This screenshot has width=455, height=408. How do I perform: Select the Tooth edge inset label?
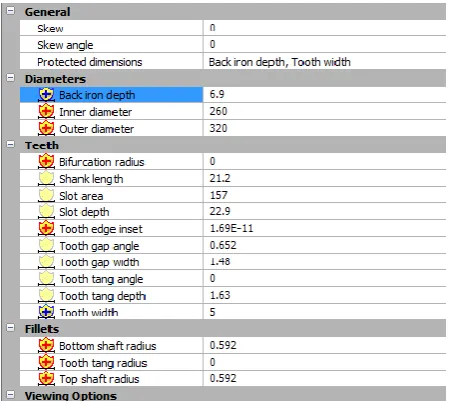[101, 229]
